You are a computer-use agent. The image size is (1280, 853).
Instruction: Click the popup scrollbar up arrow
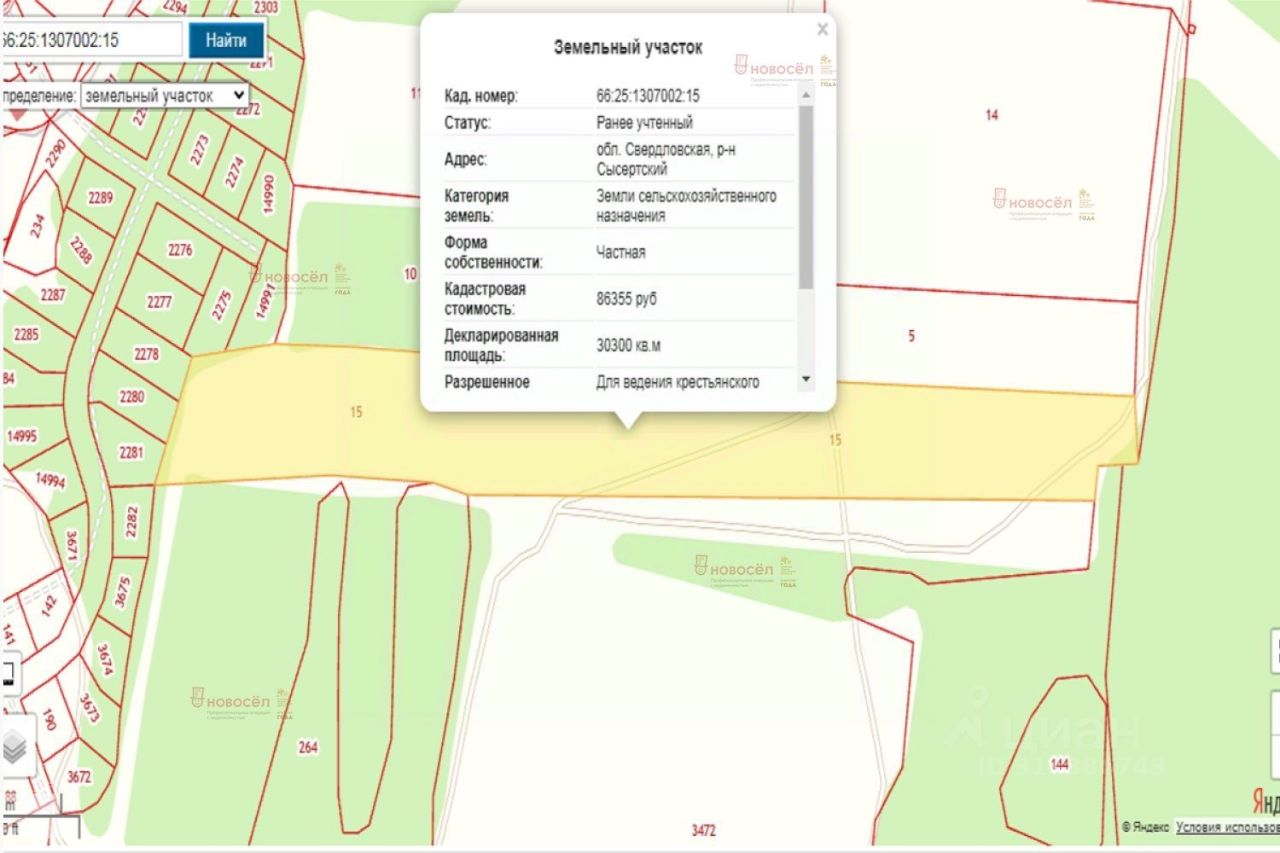[x=806, y=96]
